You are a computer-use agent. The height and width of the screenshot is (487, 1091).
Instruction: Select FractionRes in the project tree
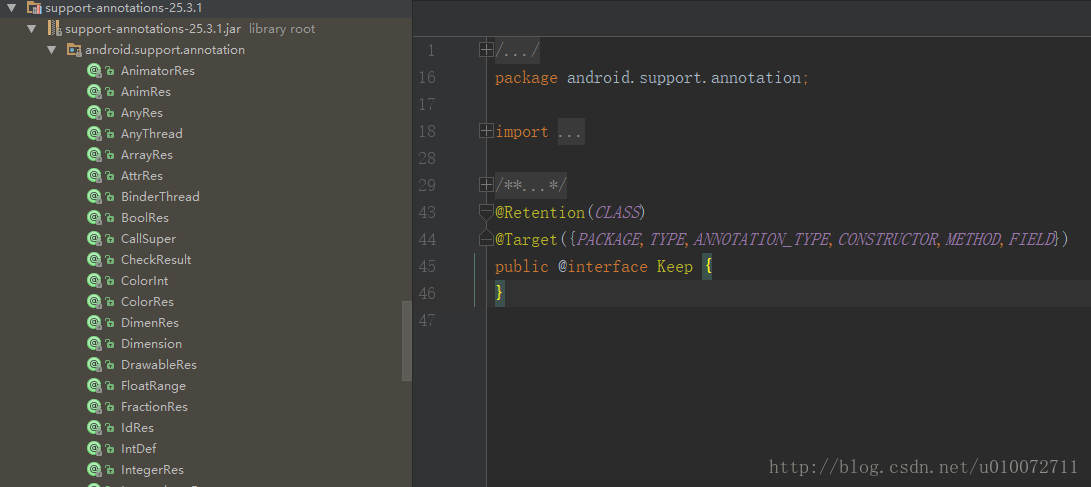point(154,406)
